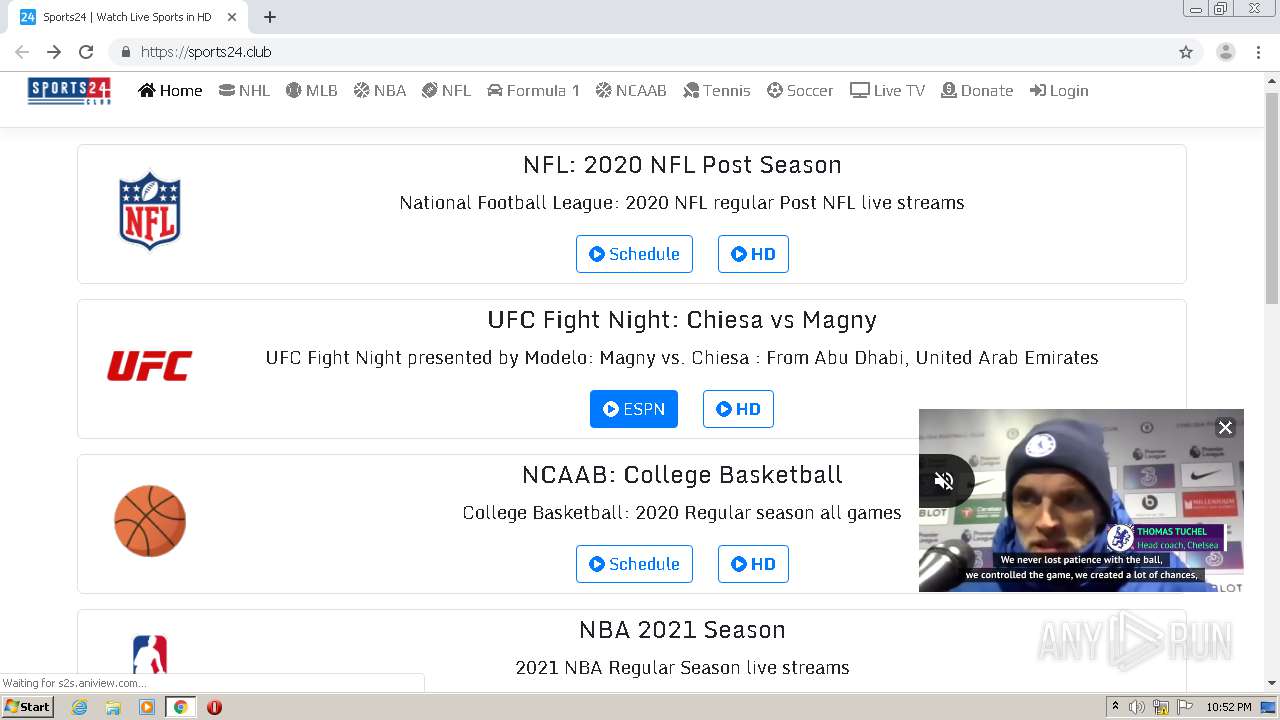
Task: Reload the current page
Action: (x=86, y=52)
